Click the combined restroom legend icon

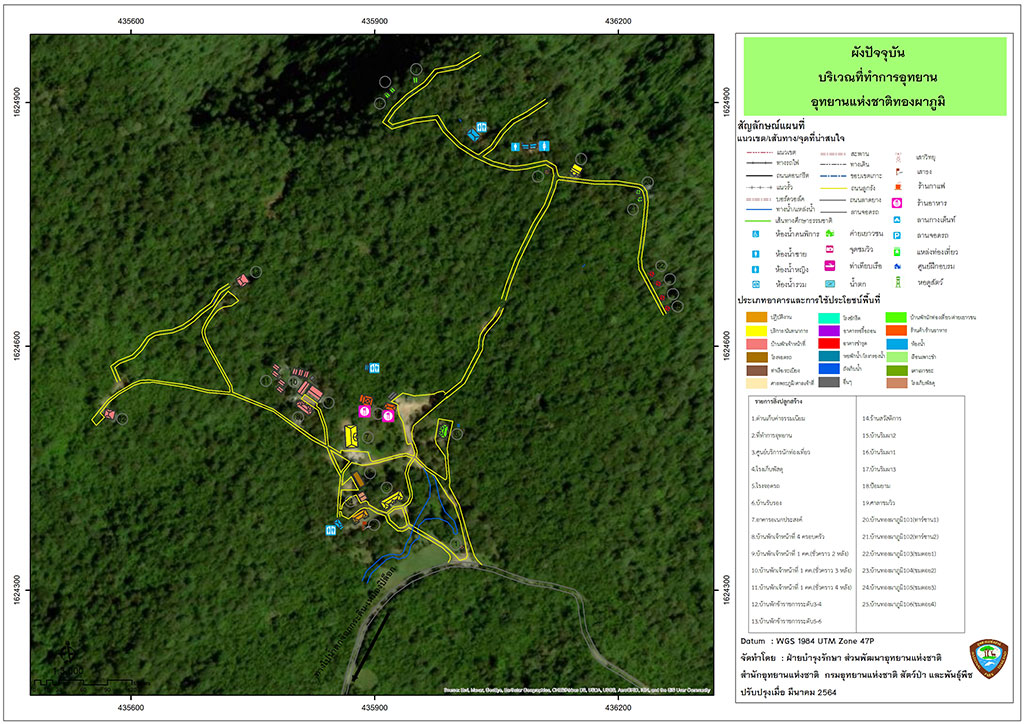[756, 285]
